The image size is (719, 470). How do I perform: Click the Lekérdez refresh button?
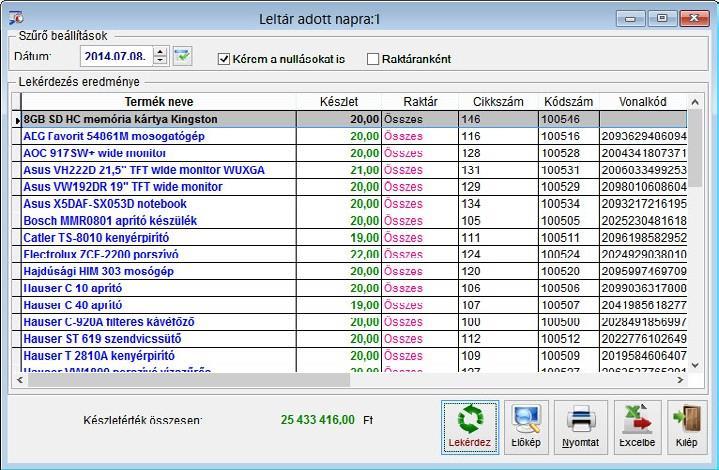point(470,427)
